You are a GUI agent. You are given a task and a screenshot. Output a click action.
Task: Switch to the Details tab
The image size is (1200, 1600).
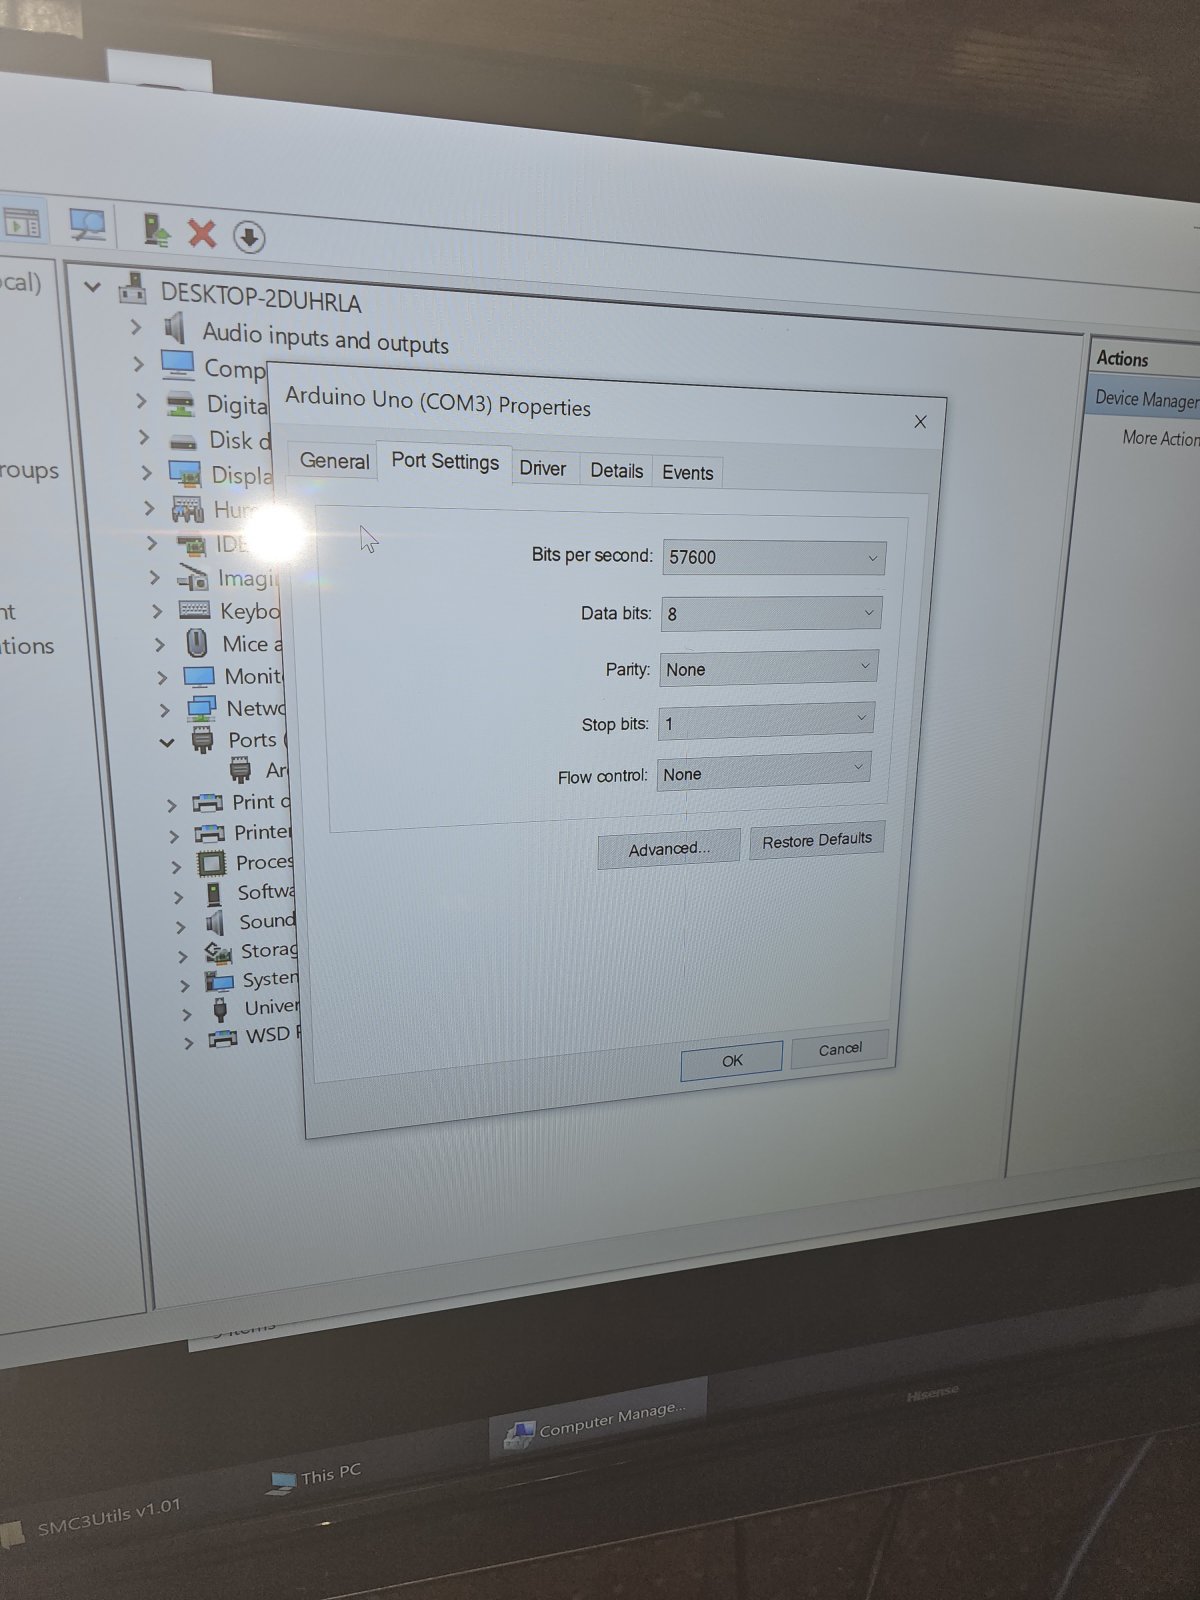[x=616, y=470]
